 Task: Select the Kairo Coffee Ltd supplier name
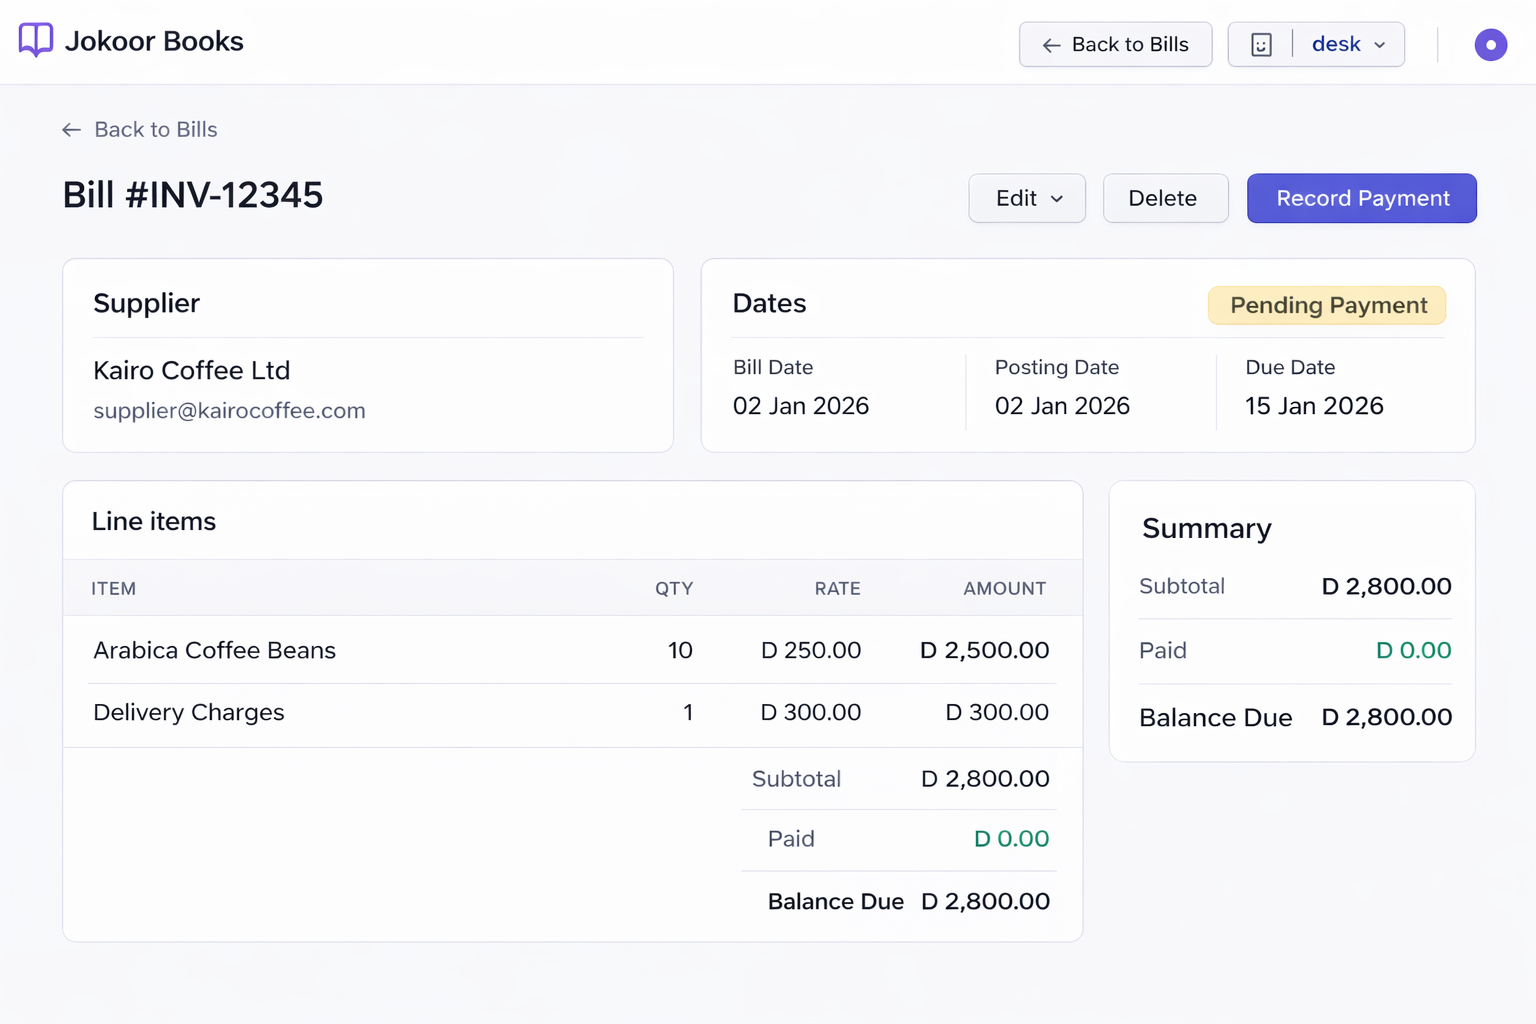click(x=192, y=370)
